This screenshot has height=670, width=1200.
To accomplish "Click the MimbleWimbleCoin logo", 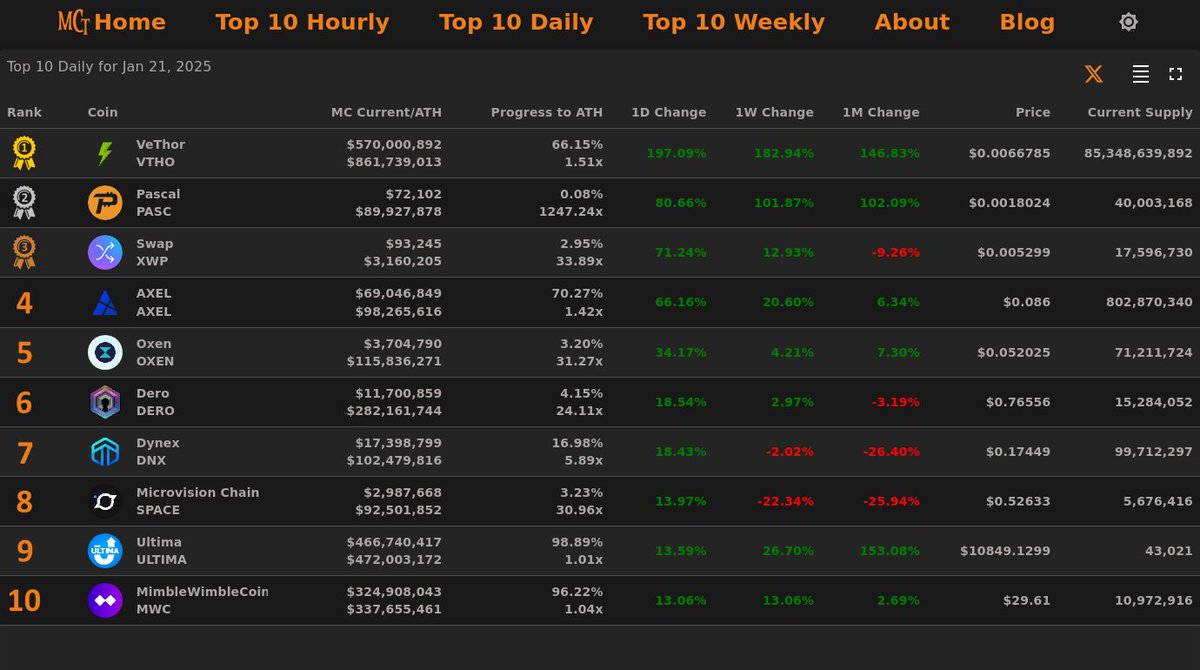I will (x=105, y=601).
